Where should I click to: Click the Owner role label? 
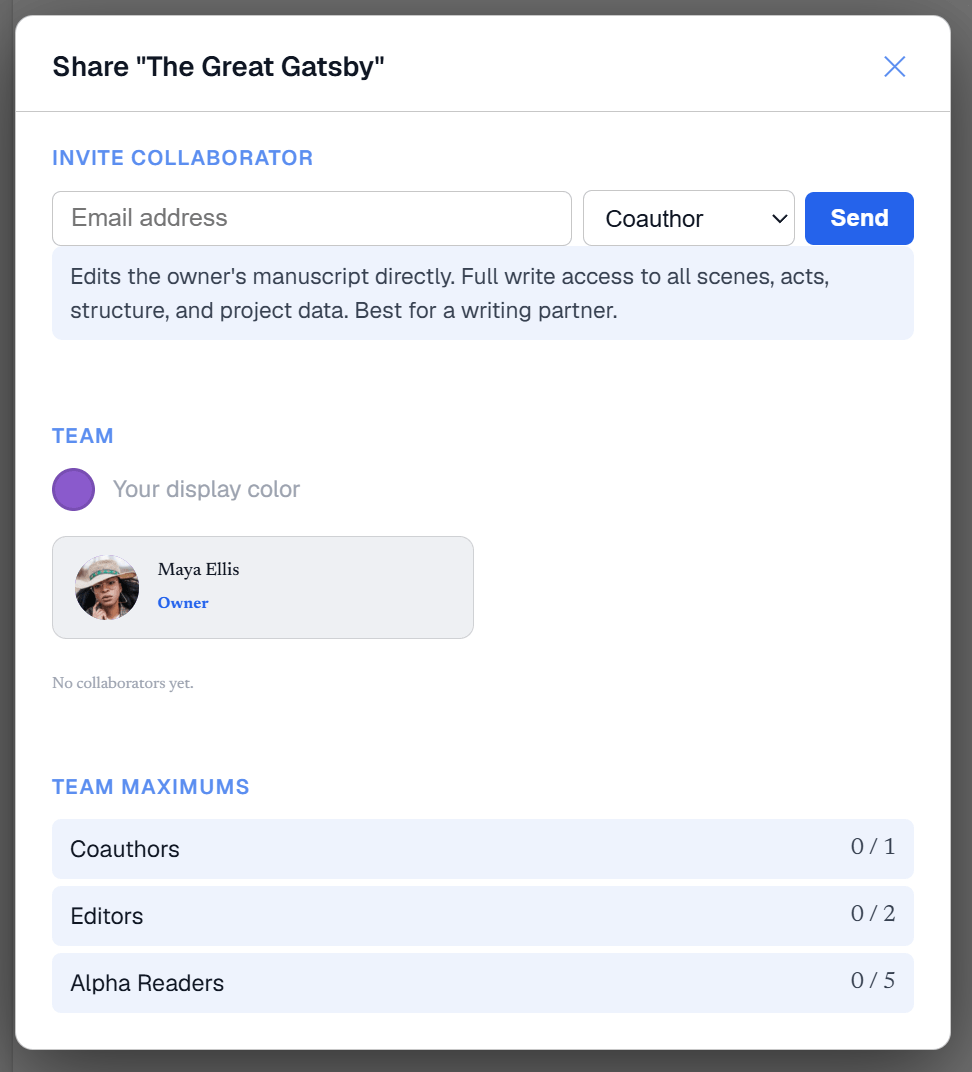pyautogui.click(x=183, y=602)
